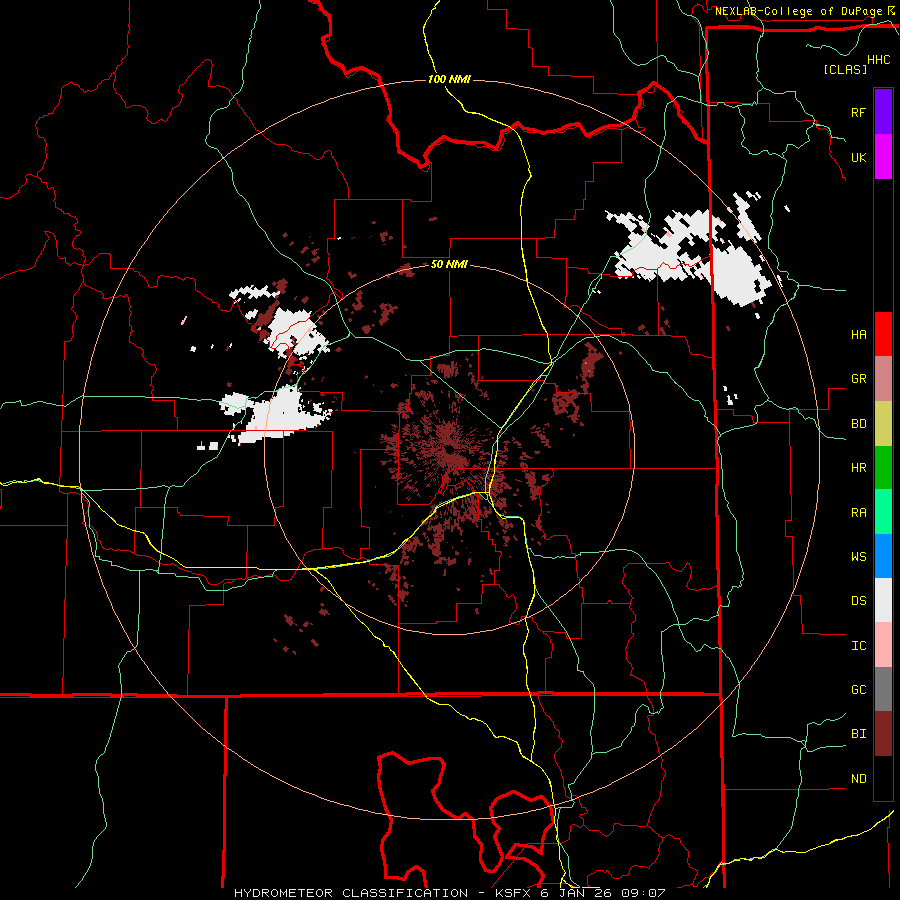Click the 'IC' legend label
Screen dimensions: 900x900
(x=858, y=646)
